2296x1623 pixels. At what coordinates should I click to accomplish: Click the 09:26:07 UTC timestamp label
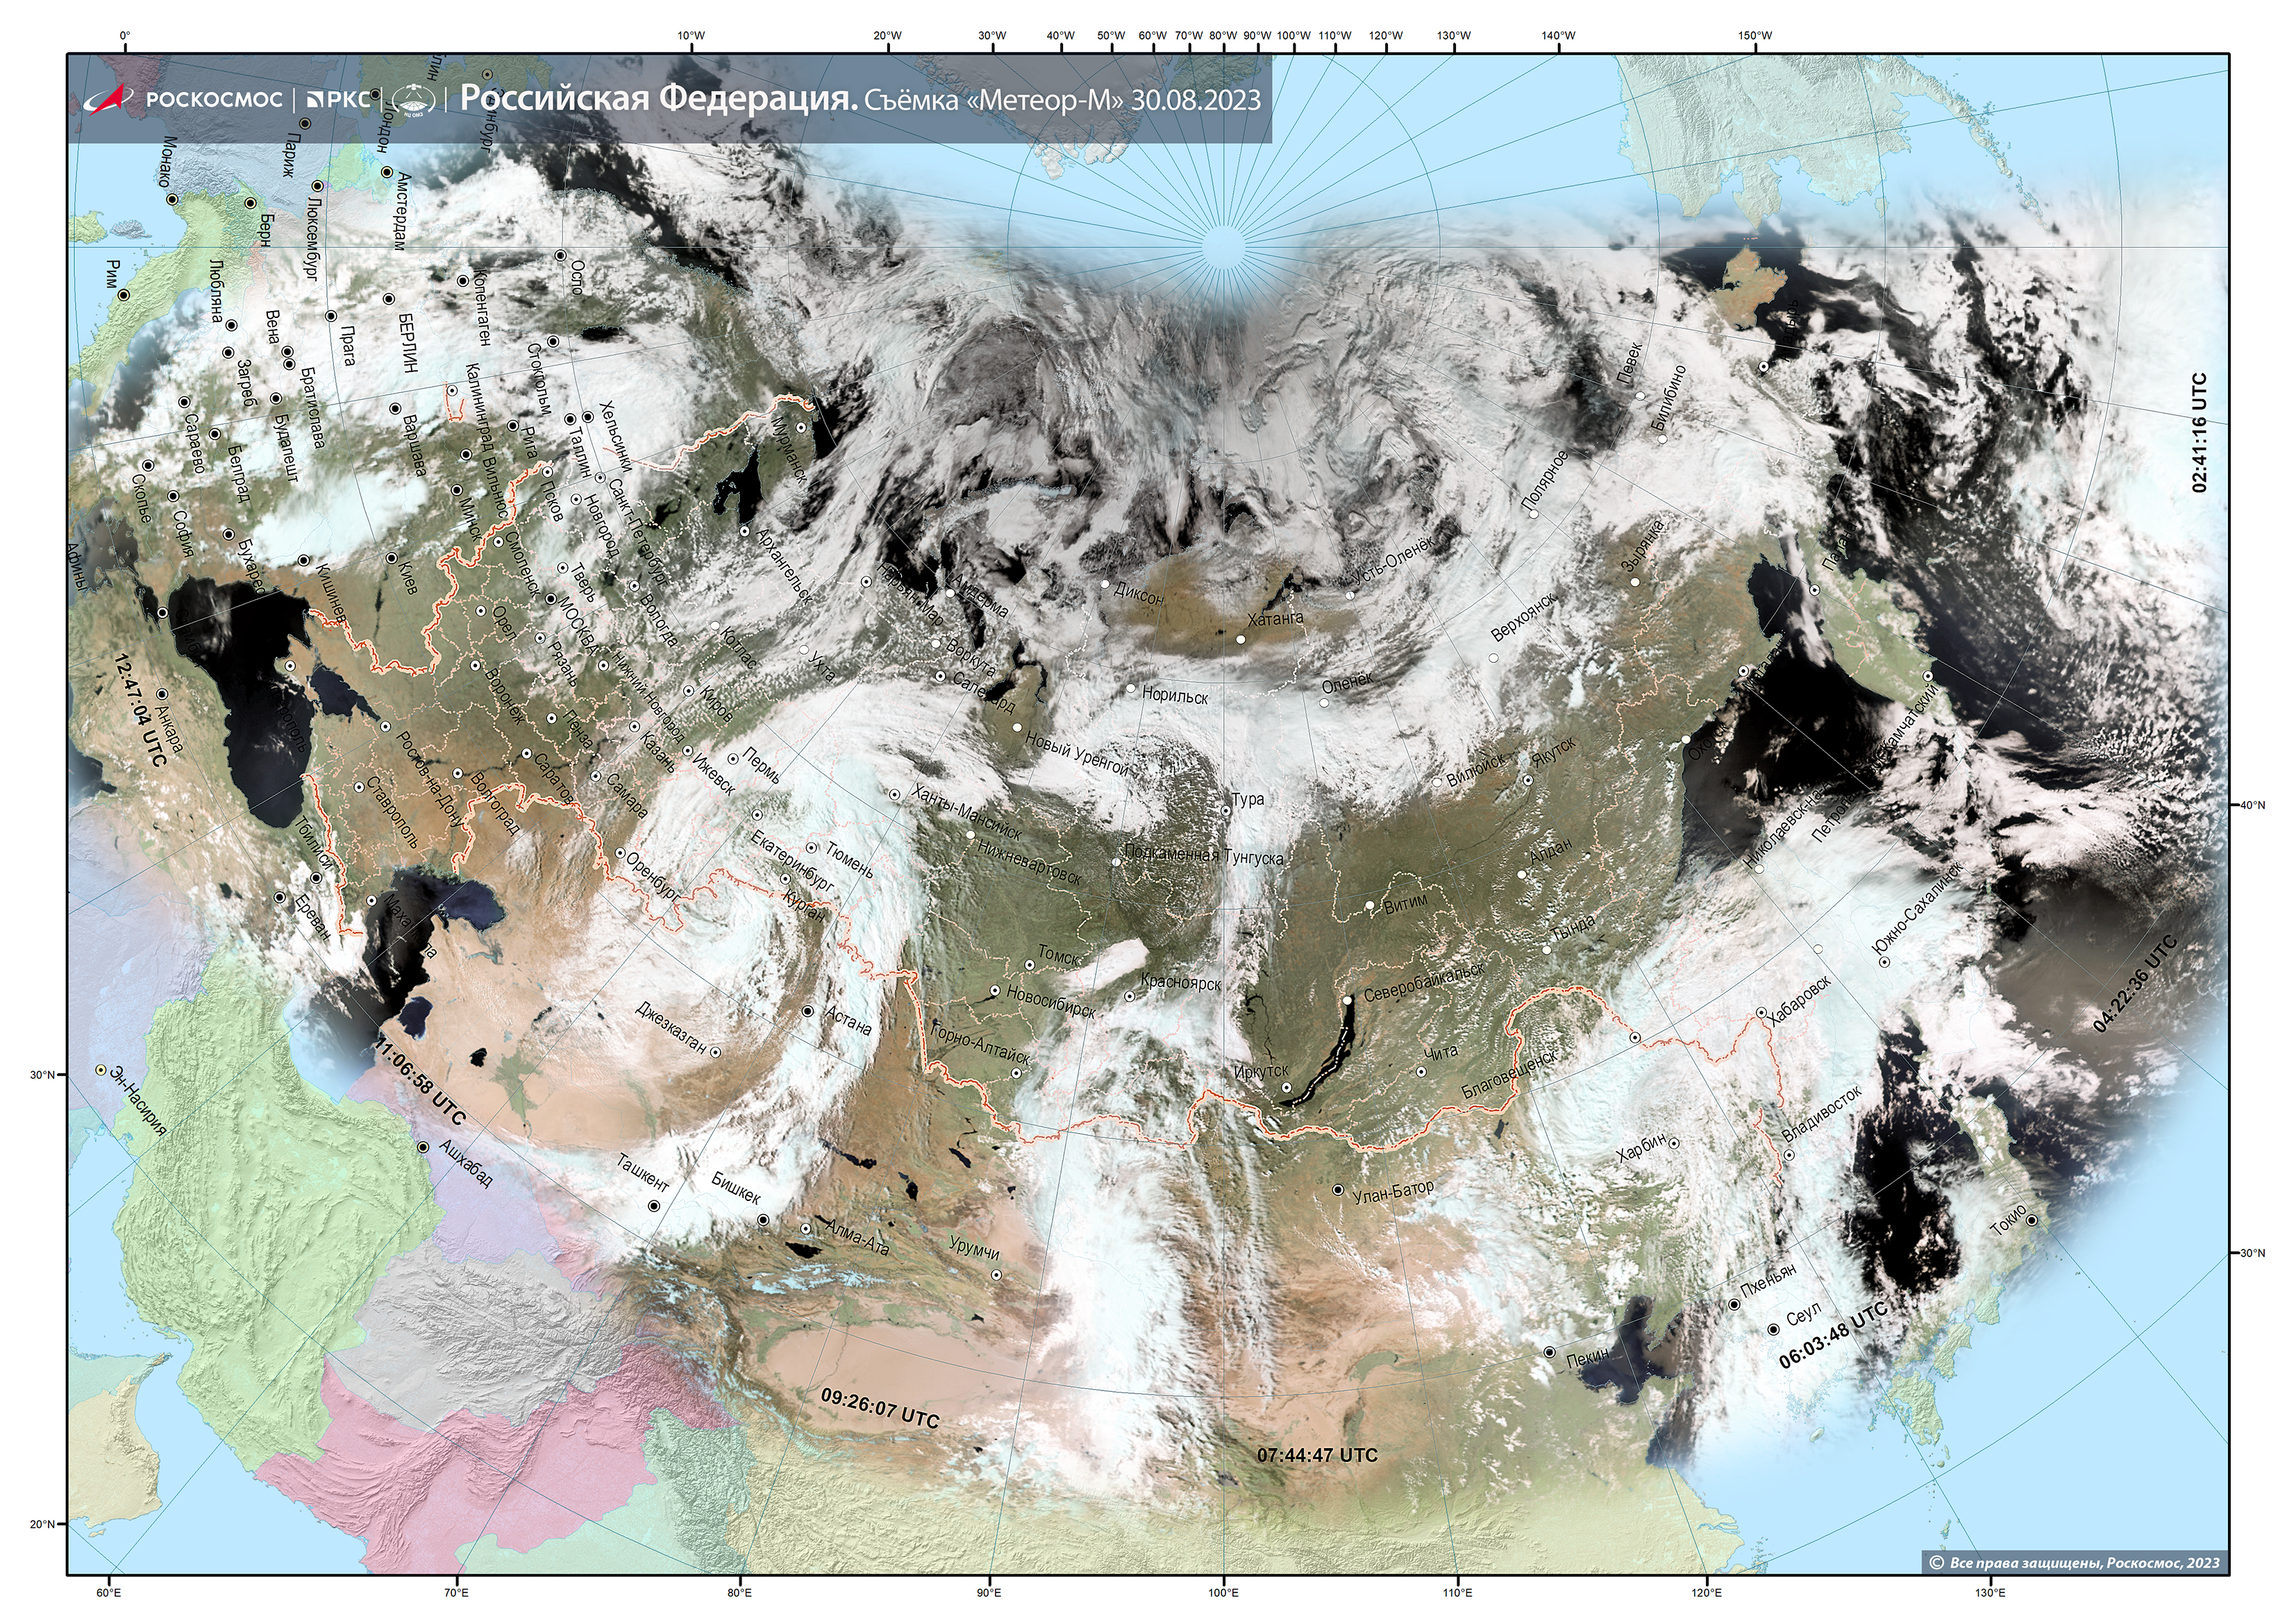coord(879,1408)
